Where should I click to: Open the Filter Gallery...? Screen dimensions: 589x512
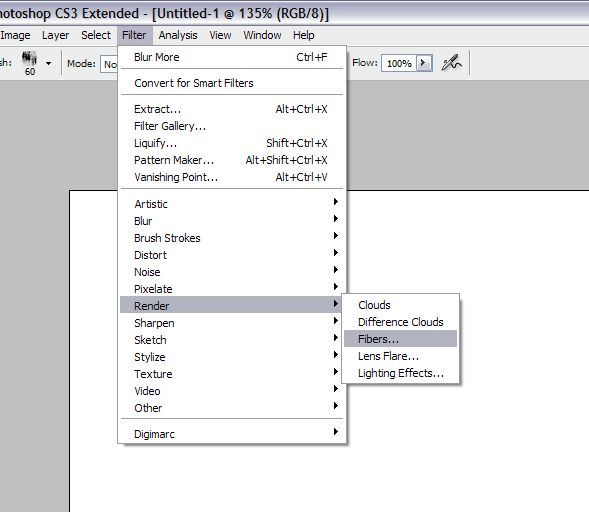pyautogui.click(x=231, y=126)
